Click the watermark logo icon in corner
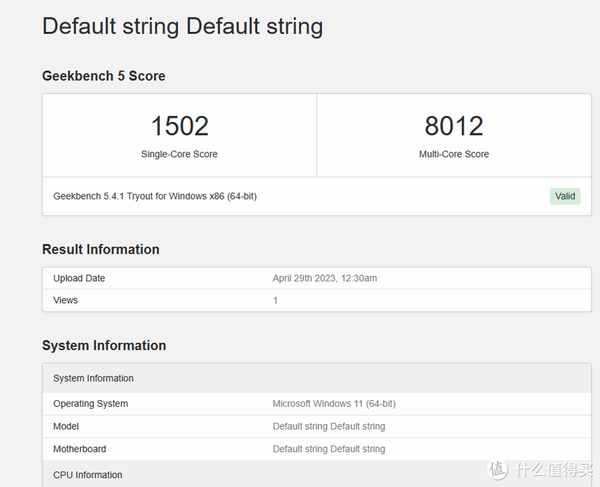 pos(498,469)
